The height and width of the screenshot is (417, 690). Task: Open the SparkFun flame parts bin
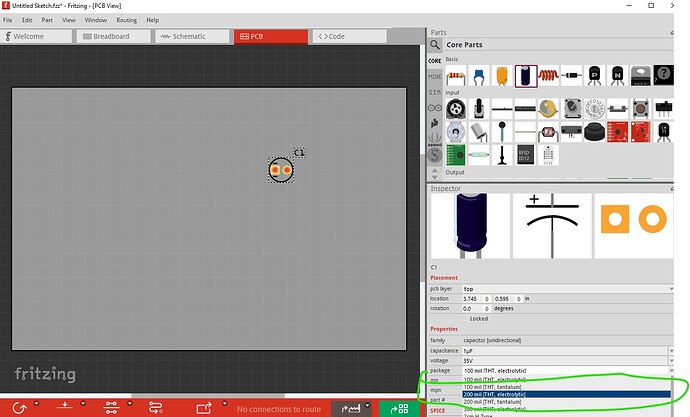435,124
